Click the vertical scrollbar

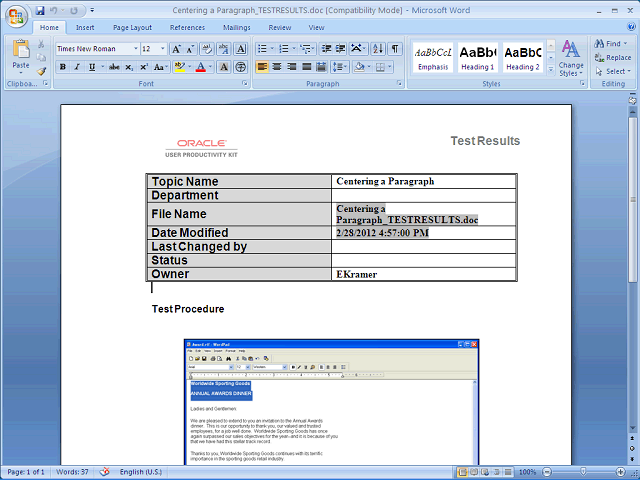pyautogui.click(x=633, y=200)
